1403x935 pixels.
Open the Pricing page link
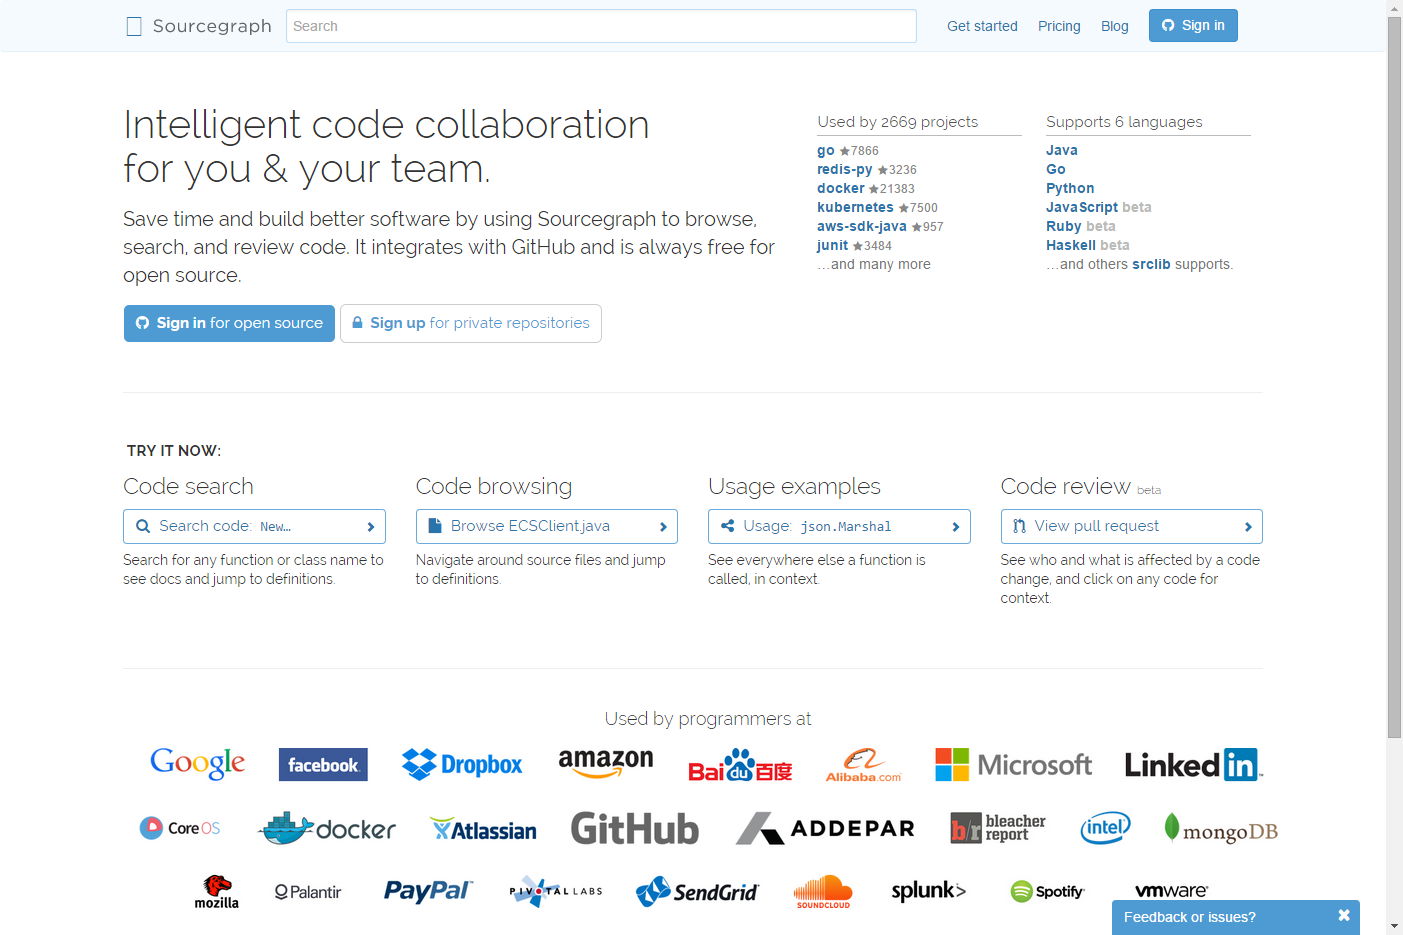coord(1059,26)
